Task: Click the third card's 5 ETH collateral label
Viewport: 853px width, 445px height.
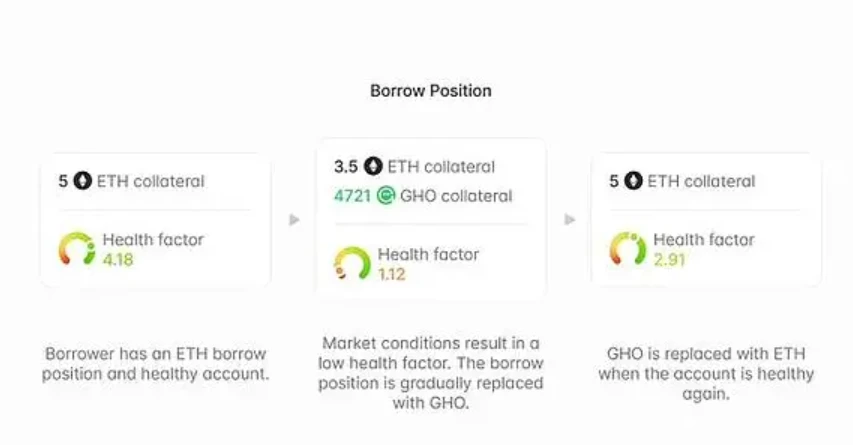Action: pyautogui.click(x=682, y=181)
